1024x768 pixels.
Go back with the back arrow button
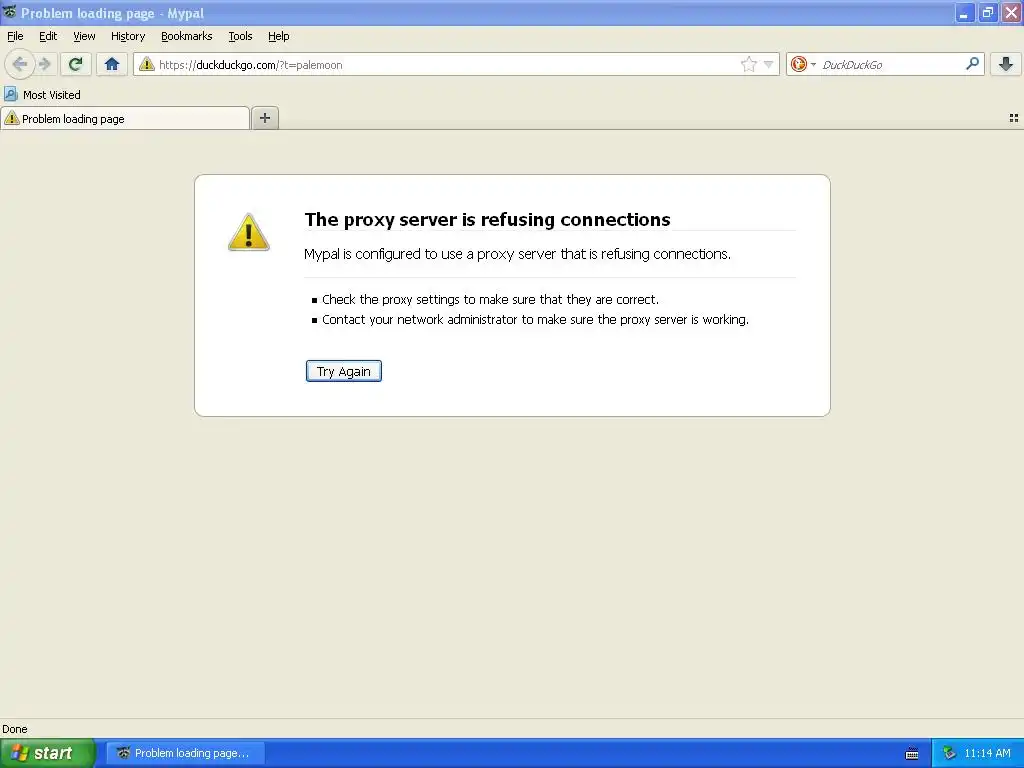coord(20,64)
